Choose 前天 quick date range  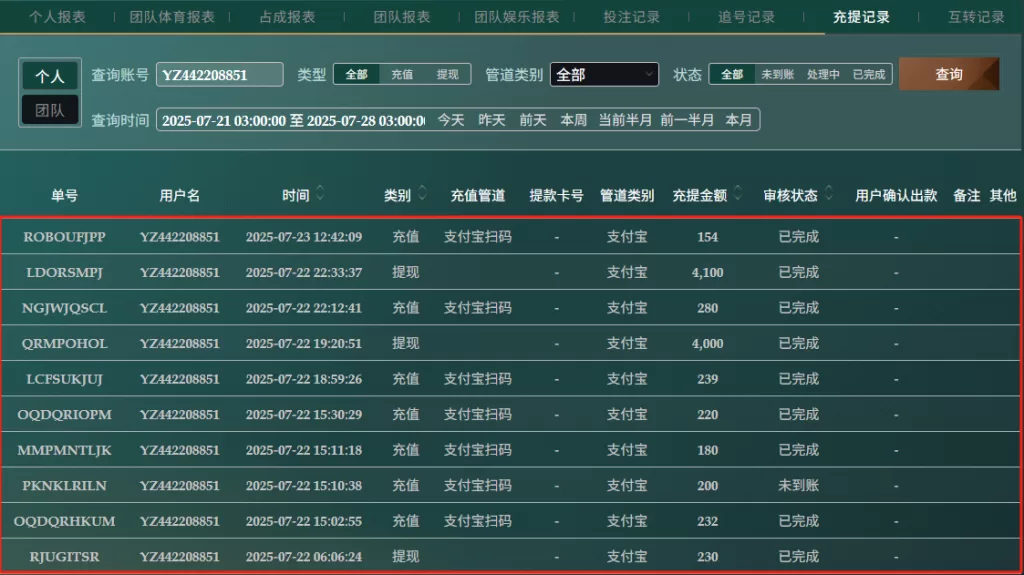(x=533, y=120)
